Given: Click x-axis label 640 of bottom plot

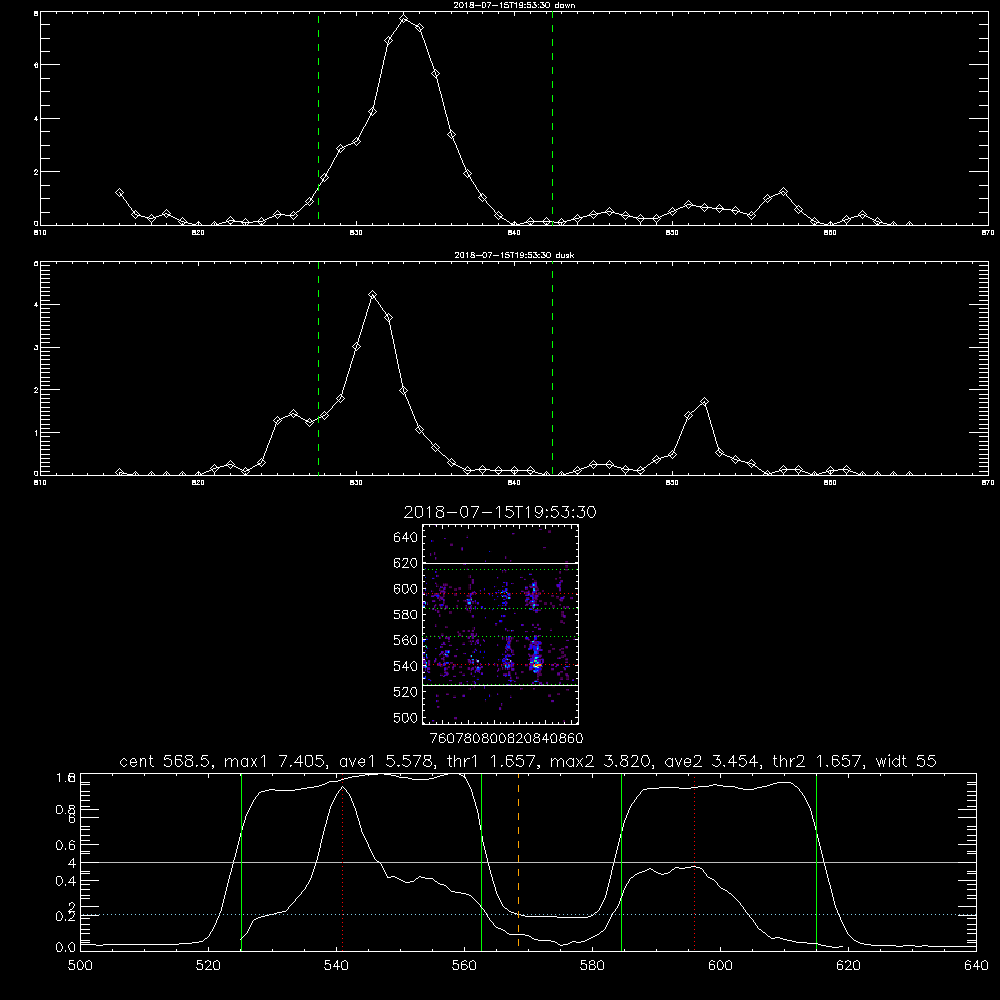Looking at the screenshot, I should [976, 965].
